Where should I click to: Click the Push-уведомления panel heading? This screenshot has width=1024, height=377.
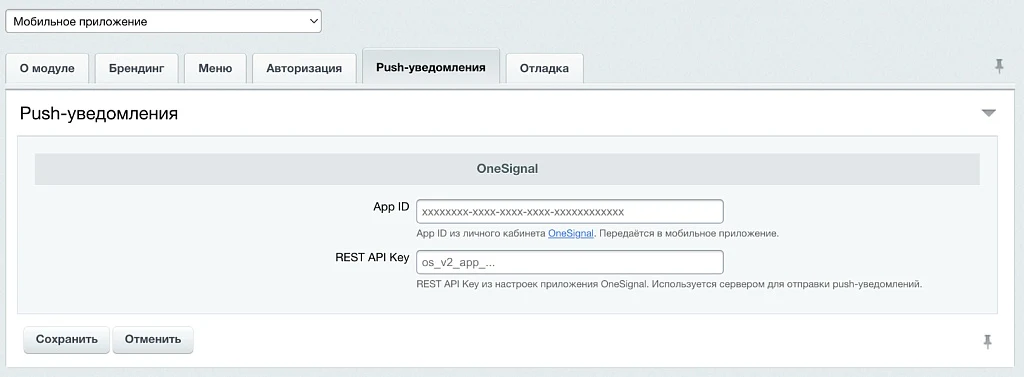click(99, 114)
